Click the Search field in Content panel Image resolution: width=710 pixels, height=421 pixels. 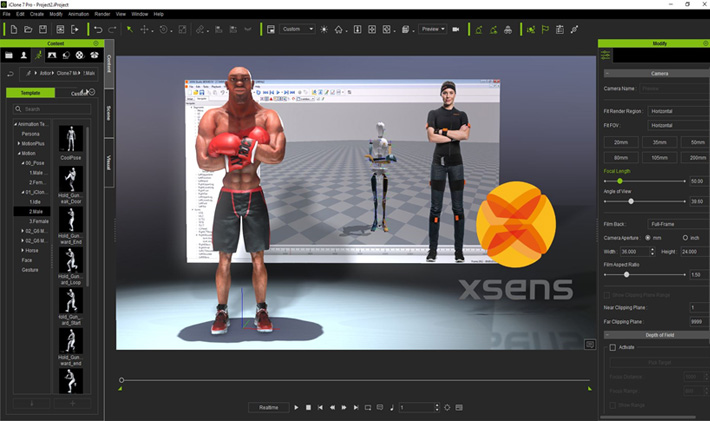pyautogui.click(x=52, y=109)
